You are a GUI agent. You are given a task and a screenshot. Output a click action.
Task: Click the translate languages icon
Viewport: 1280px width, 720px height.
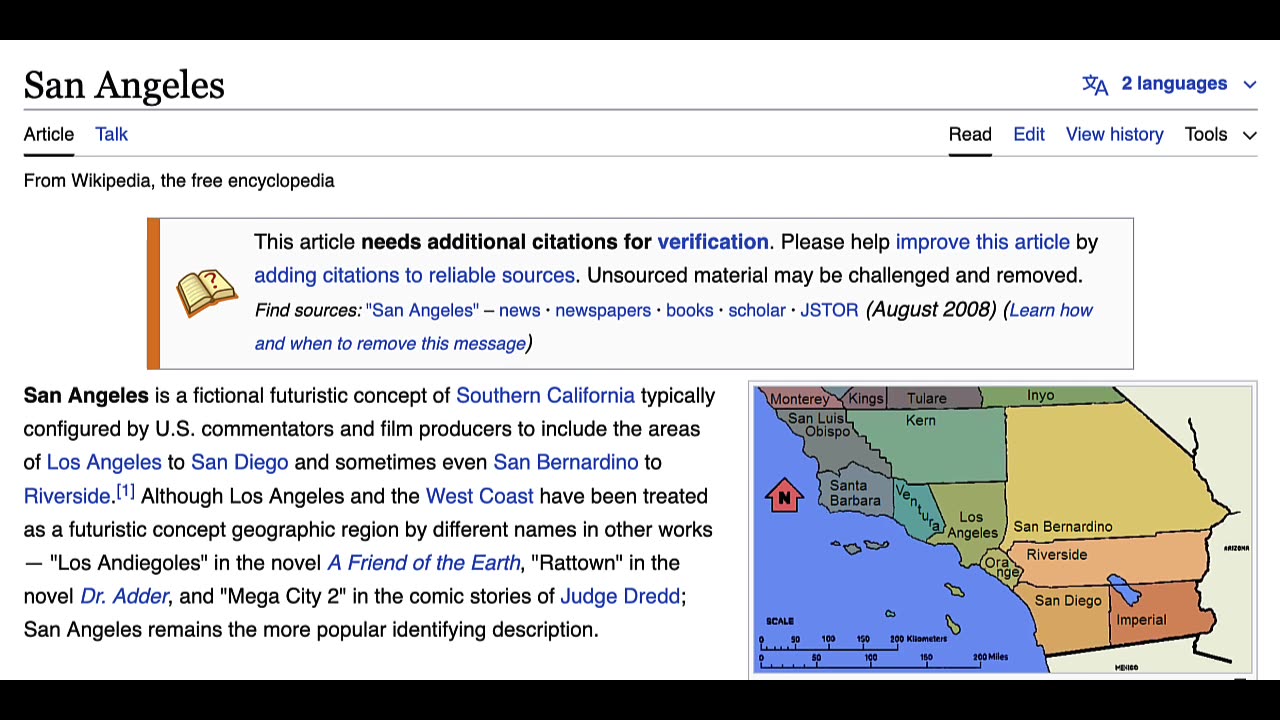1095,85
